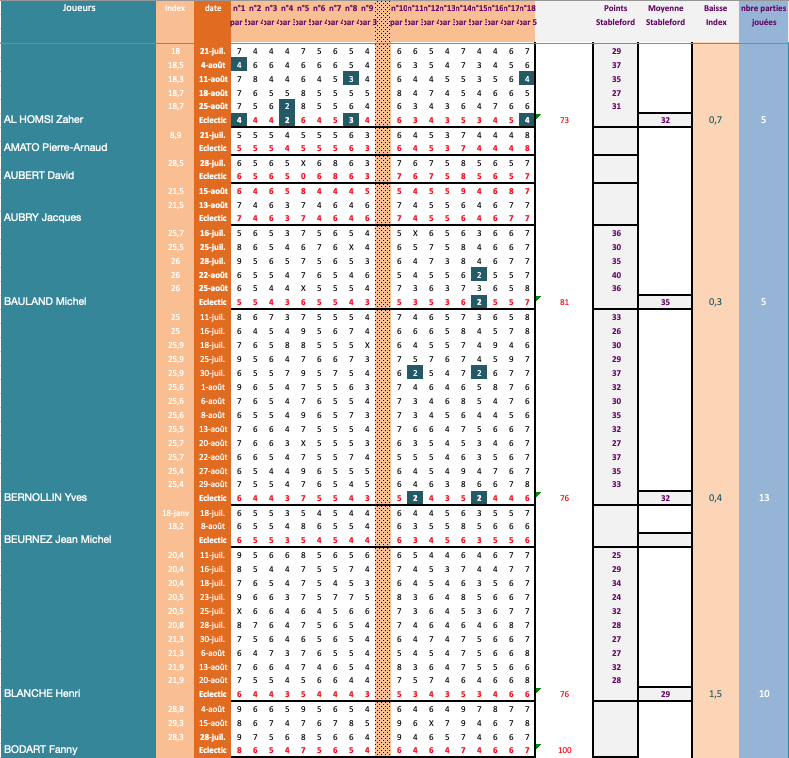Select parties jouées value 5 for AL HOMSI
Image resolution: width=789 pixels, height=758 pixels.
(763, 120)
